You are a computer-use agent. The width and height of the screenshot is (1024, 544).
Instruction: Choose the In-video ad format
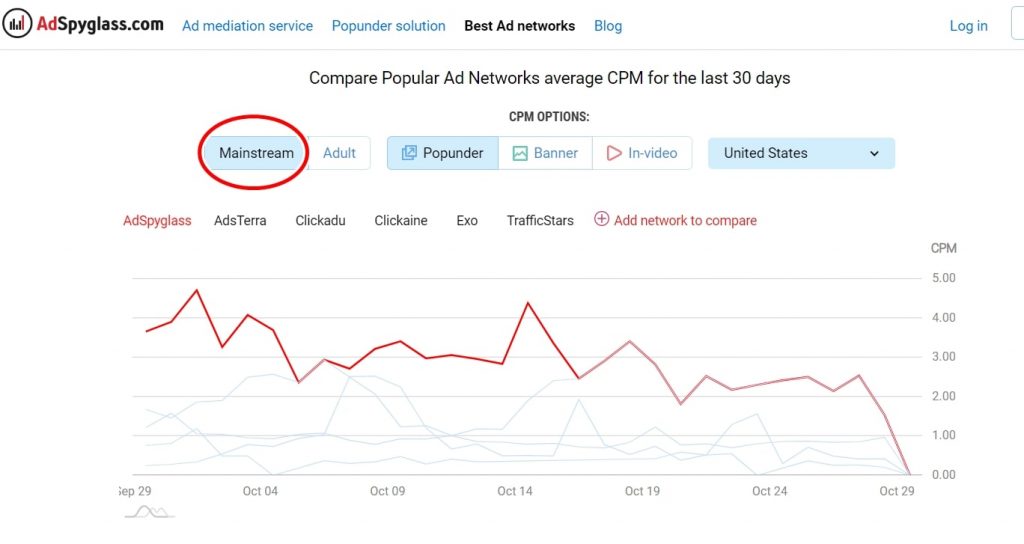tap(642, 153)
